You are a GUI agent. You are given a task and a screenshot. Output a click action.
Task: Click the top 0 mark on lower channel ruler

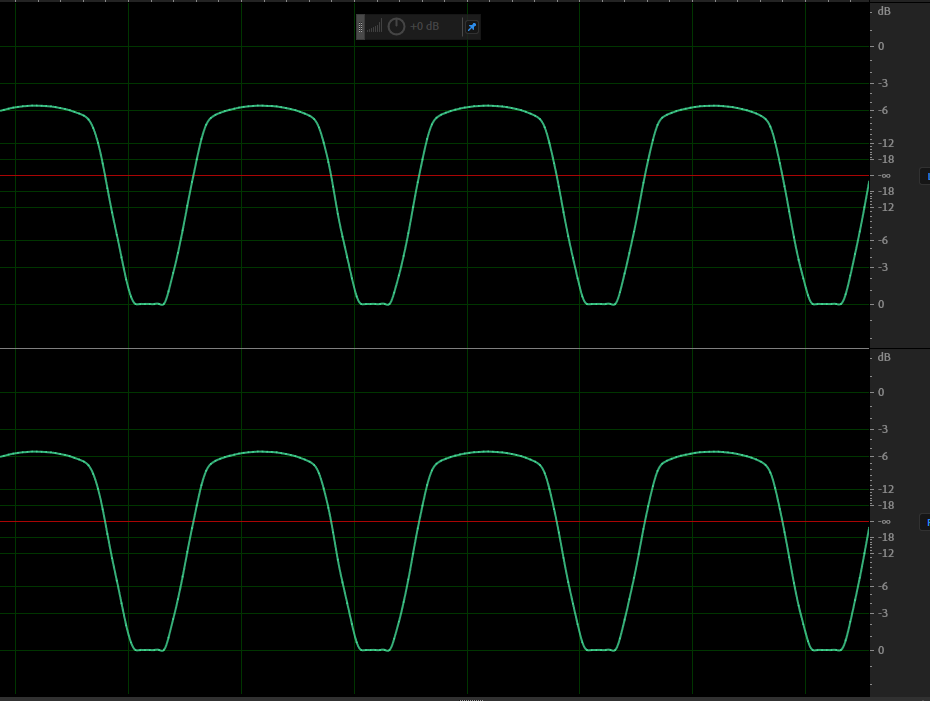pyautogui.click(x=881, y=392)
